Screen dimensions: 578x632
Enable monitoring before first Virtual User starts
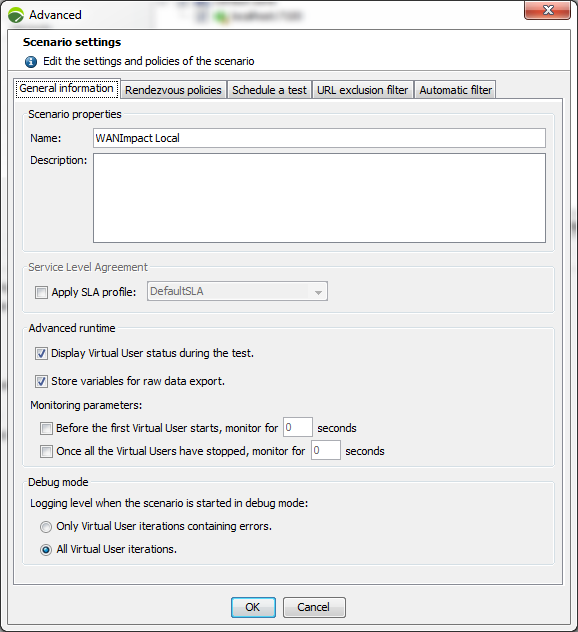click(x=46, y=428)
